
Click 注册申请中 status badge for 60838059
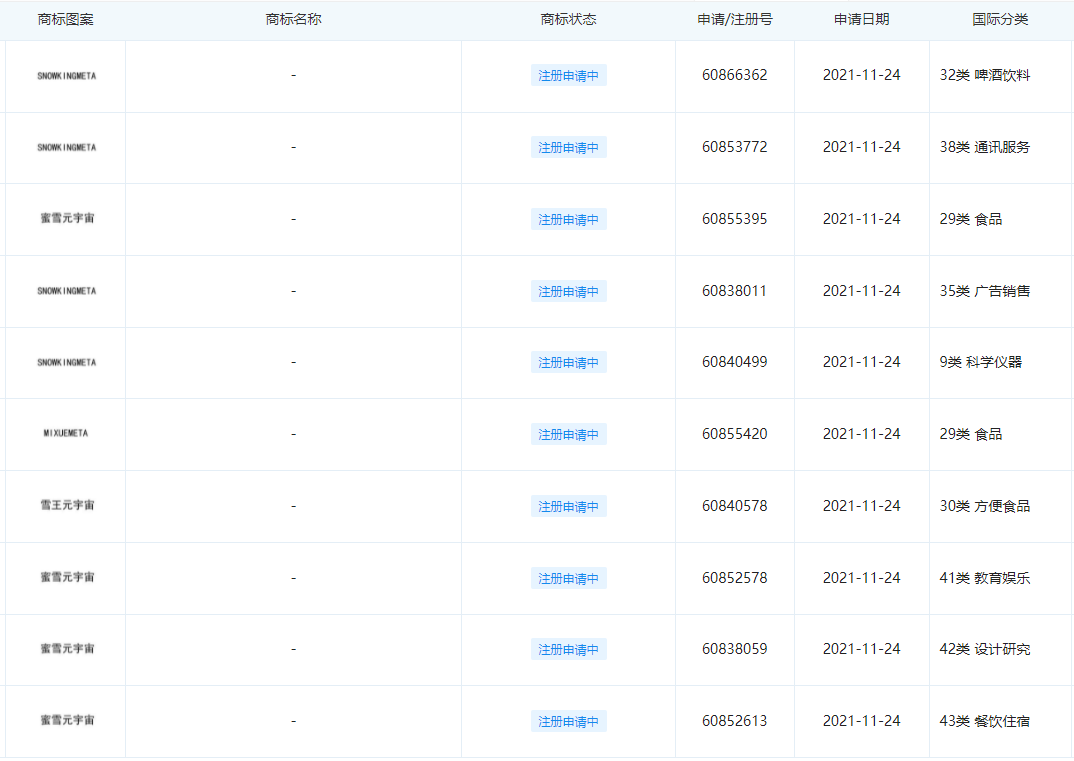click(569, 649)
